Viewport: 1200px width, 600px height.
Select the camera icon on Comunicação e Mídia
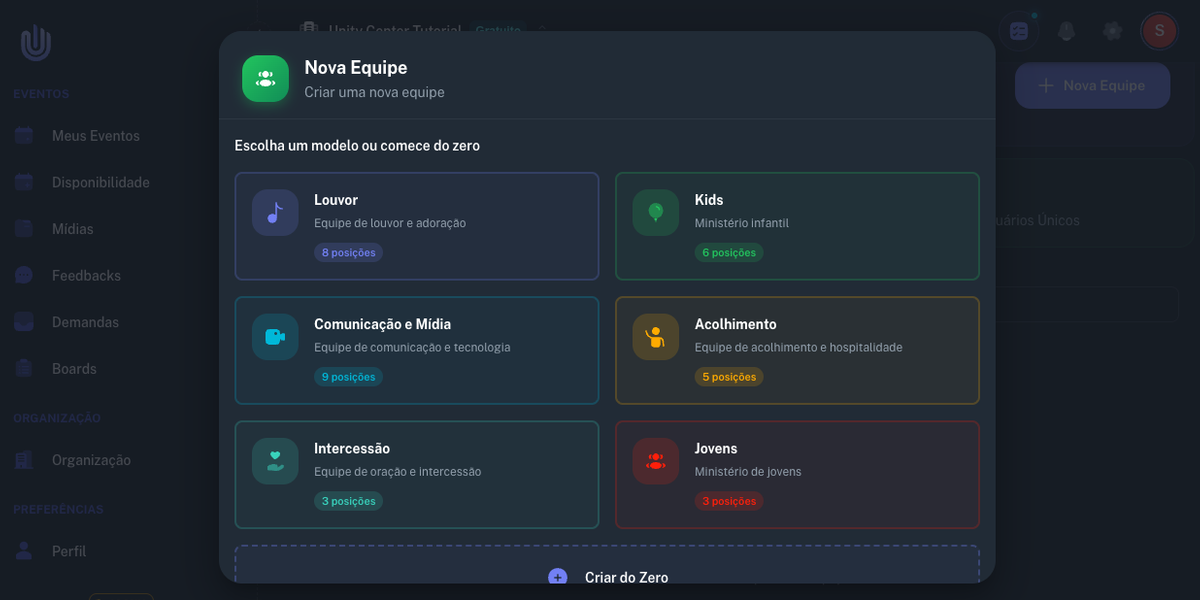[274, 337]
